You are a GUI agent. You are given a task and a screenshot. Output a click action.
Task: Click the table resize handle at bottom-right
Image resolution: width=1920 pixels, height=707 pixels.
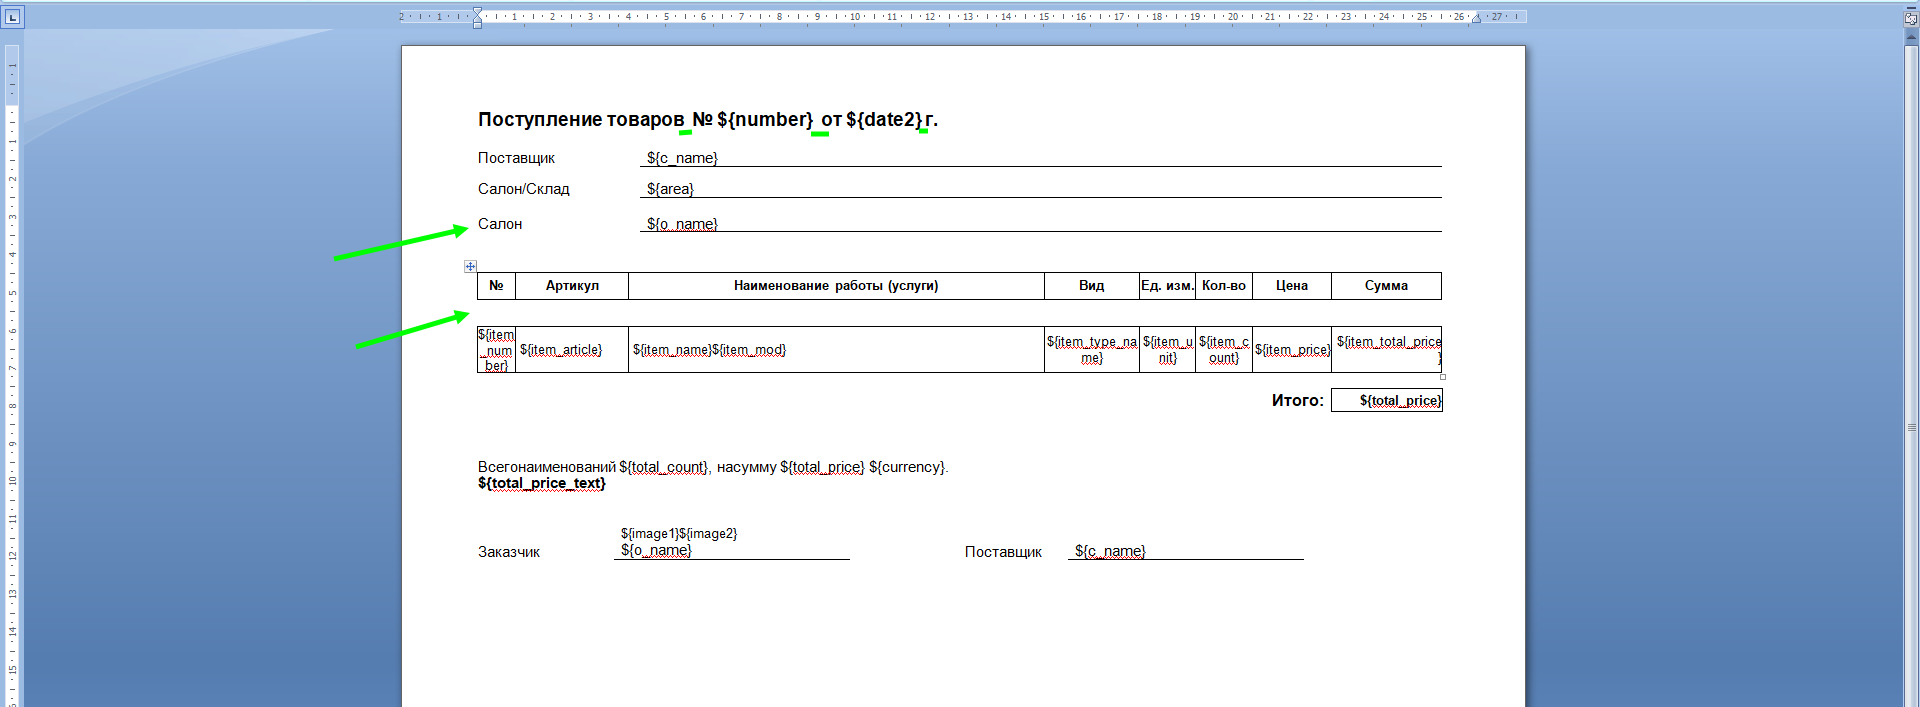1442,377
